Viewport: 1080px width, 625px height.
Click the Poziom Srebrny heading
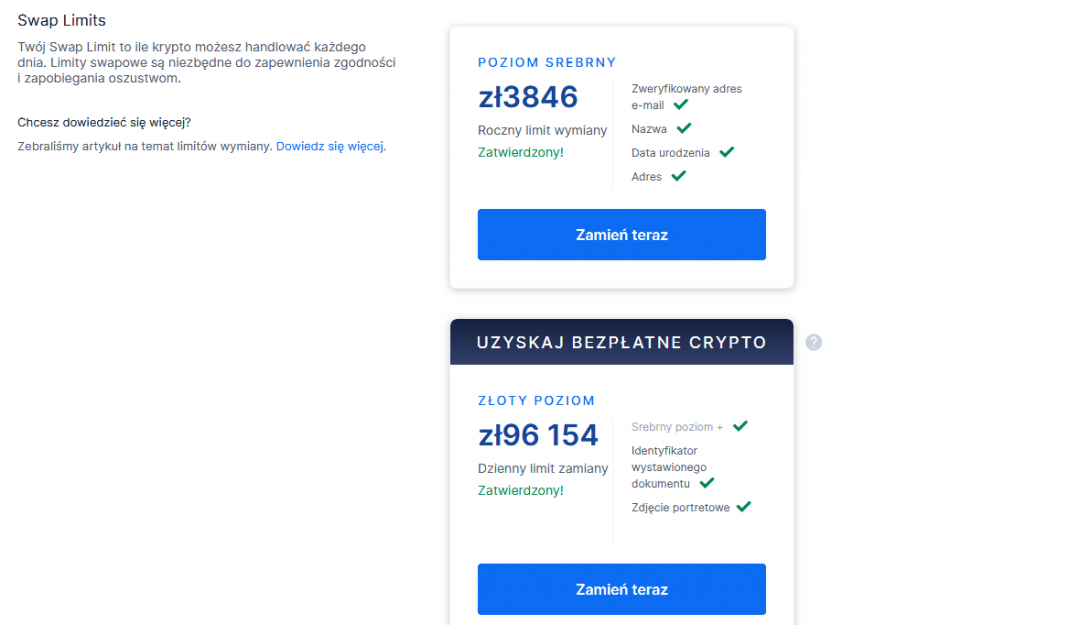pos(547,62)
